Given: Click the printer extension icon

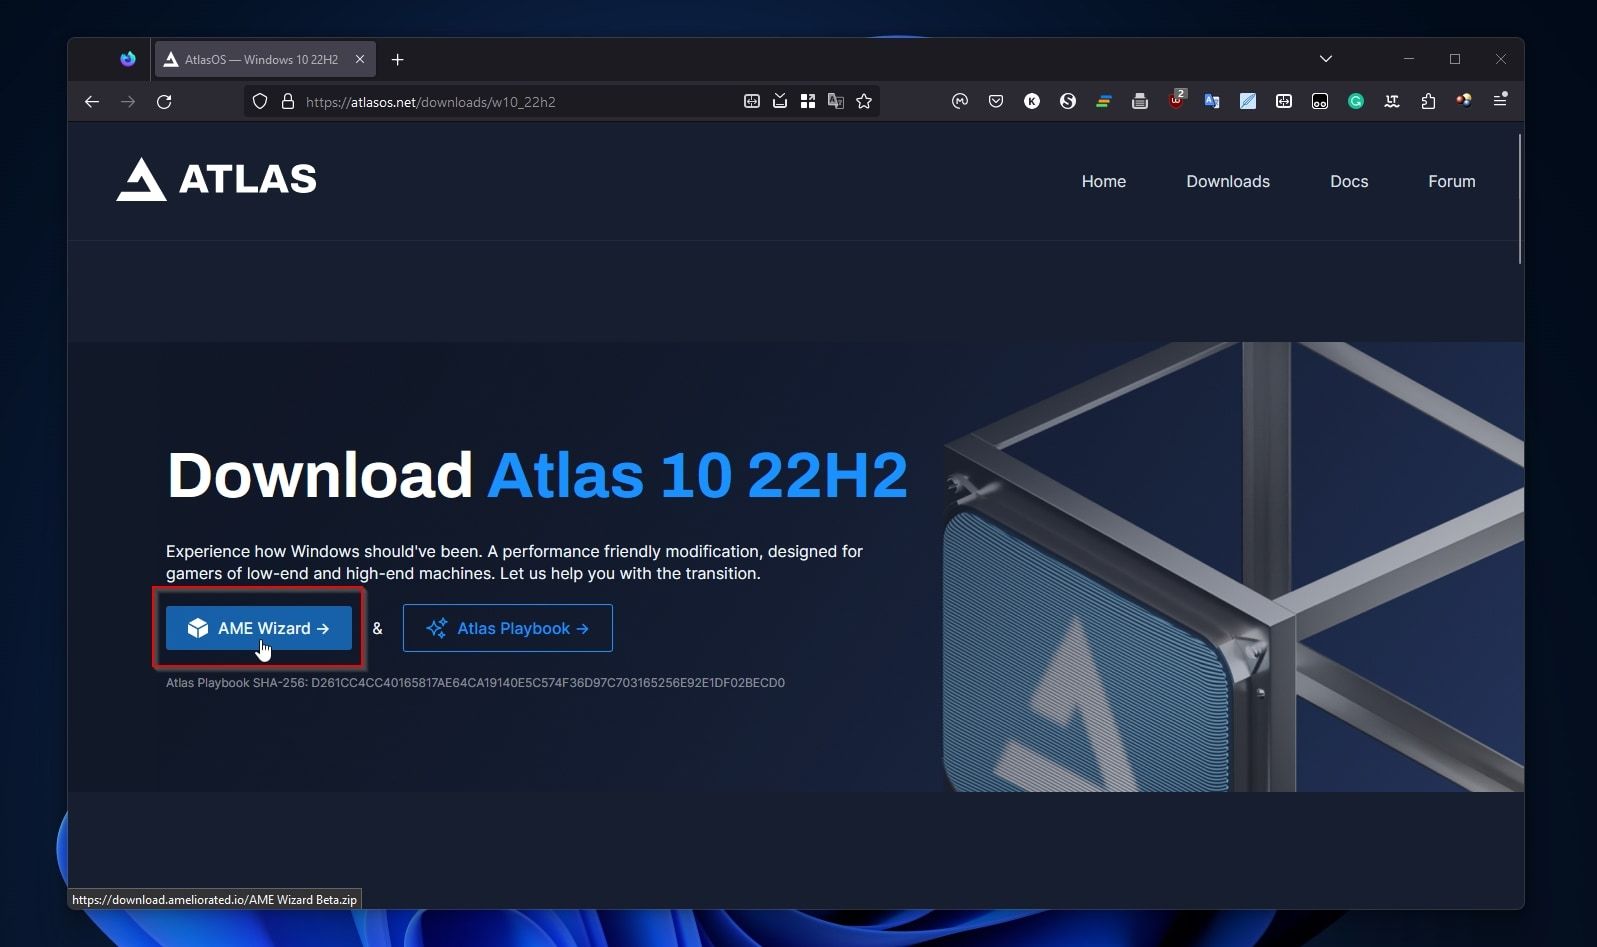Looking at the screenshot, I should (x=1140, y=101).
